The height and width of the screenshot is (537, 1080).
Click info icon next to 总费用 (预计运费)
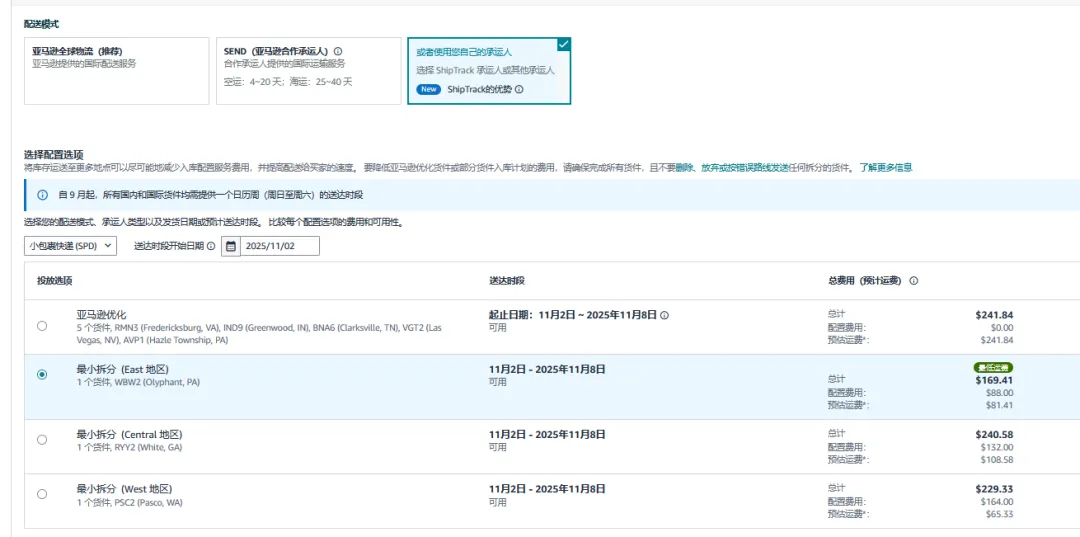(x=913, y=281)
